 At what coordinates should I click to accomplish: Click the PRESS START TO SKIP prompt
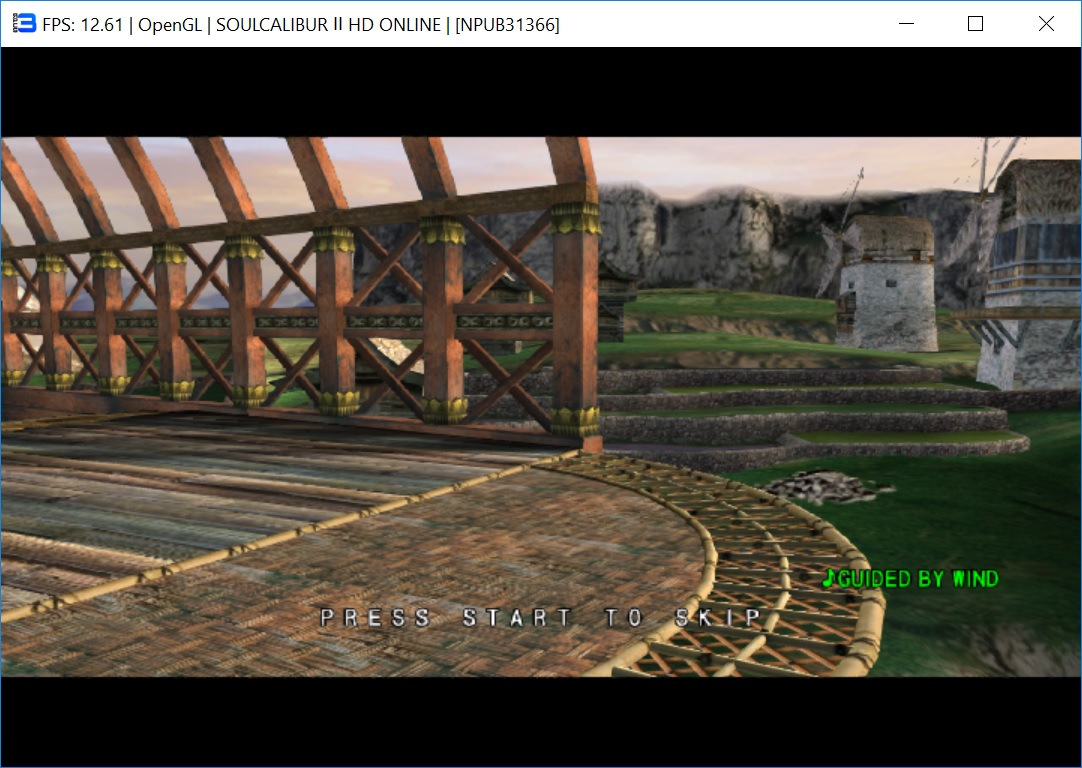coord(541,618)
